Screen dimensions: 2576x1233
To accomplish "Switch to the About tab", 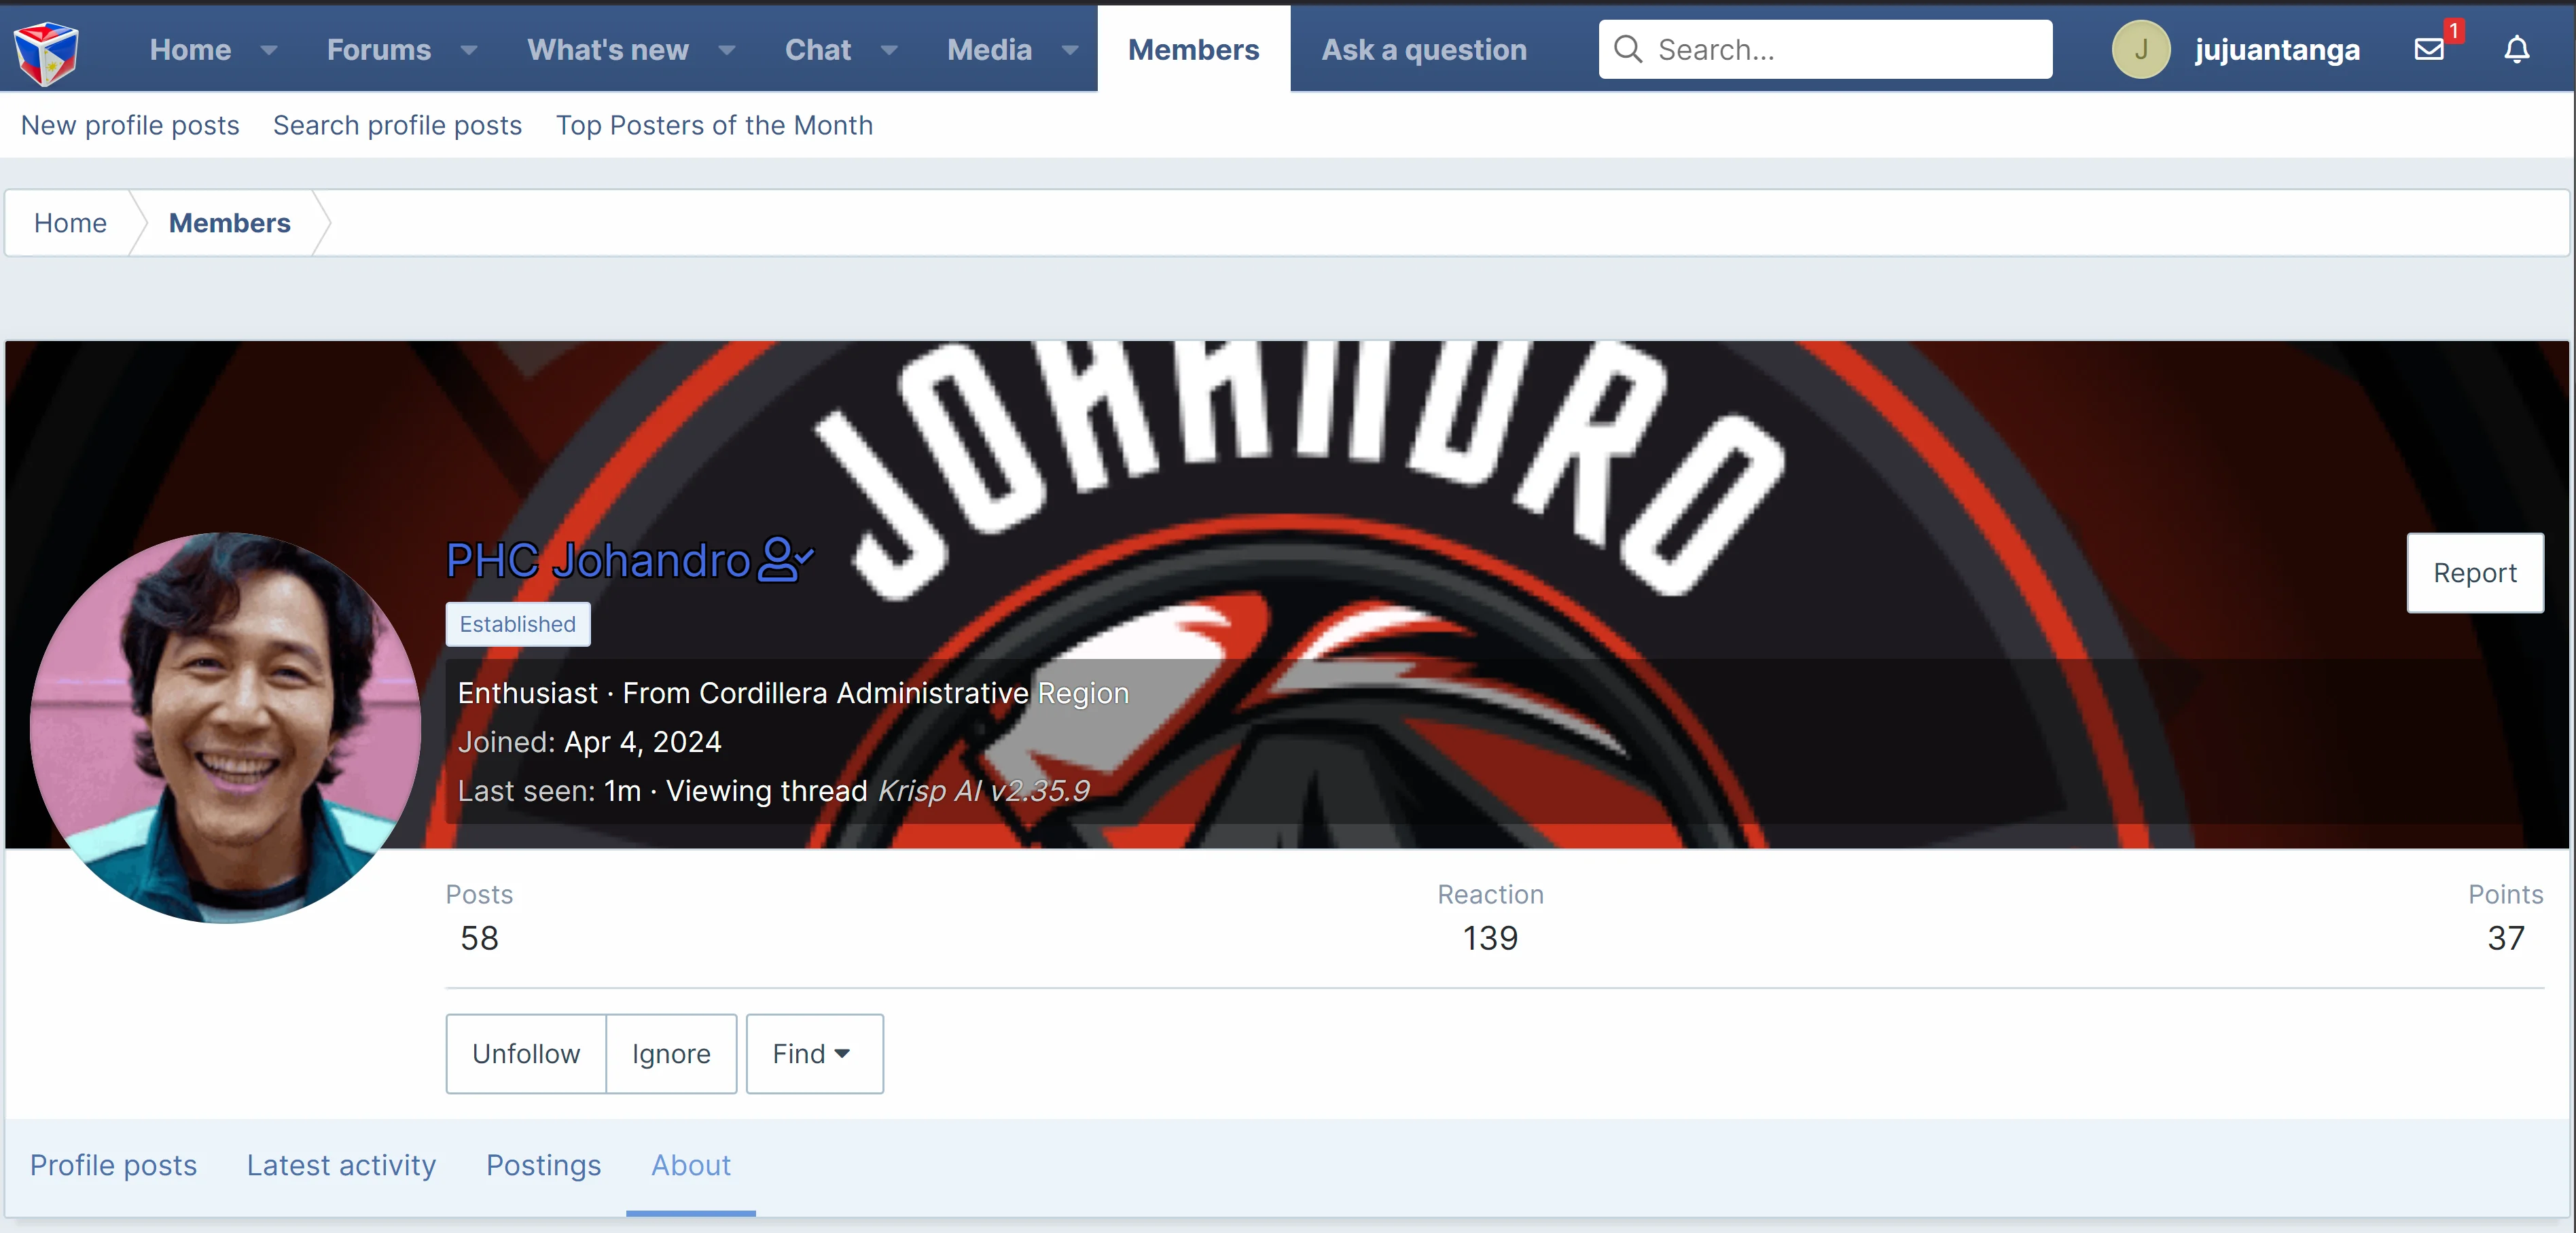I will coord(691,1165).
